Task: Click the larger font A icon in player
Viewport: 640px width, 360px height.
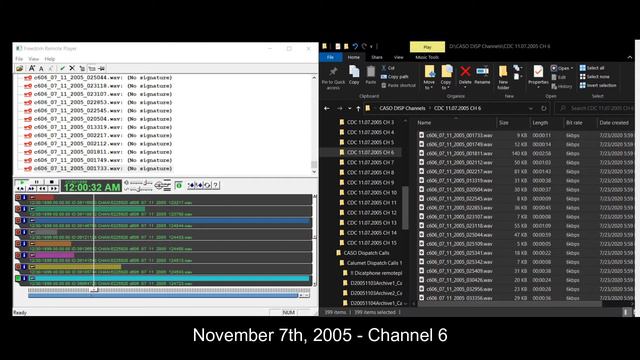Action: pyautogui.click(x=31, y=68)
